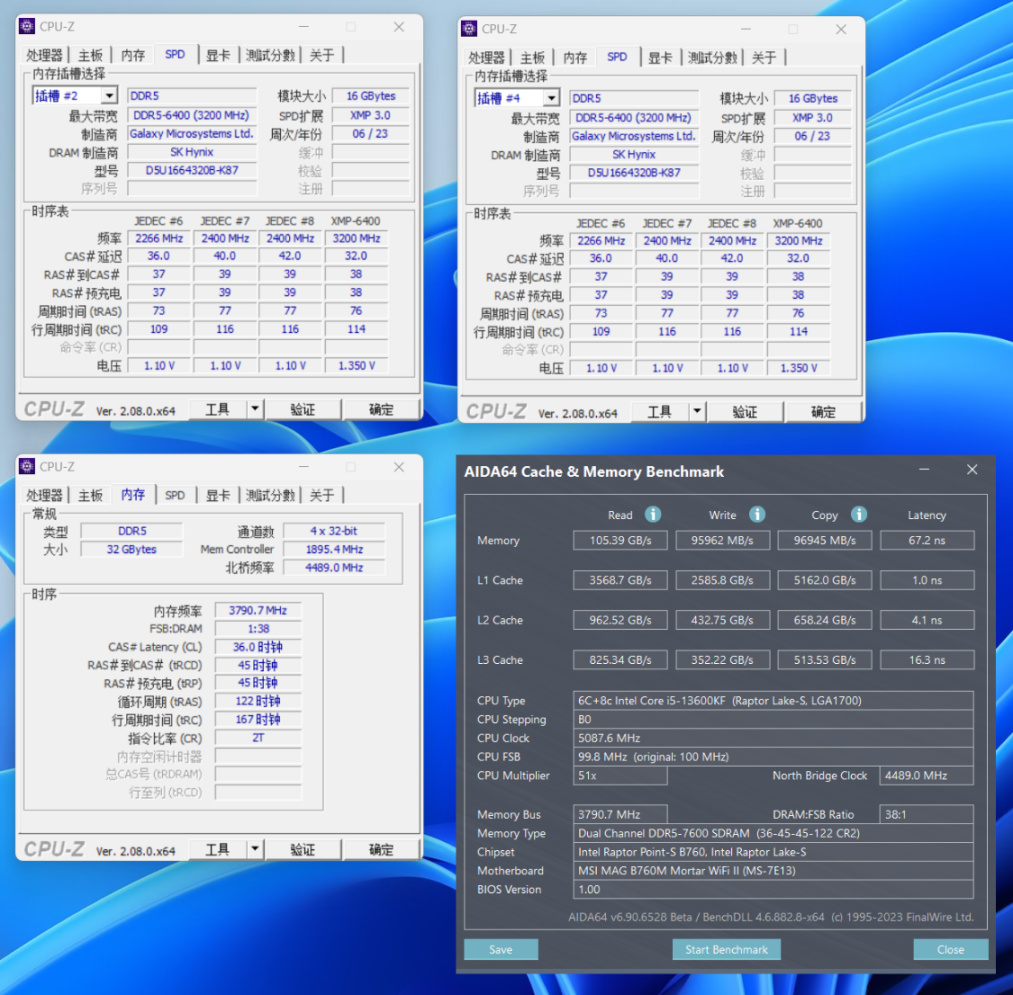Open 关于 tab in memory CPU-Z window
The image size is (1013, 995).
click(x=322, y=496)
